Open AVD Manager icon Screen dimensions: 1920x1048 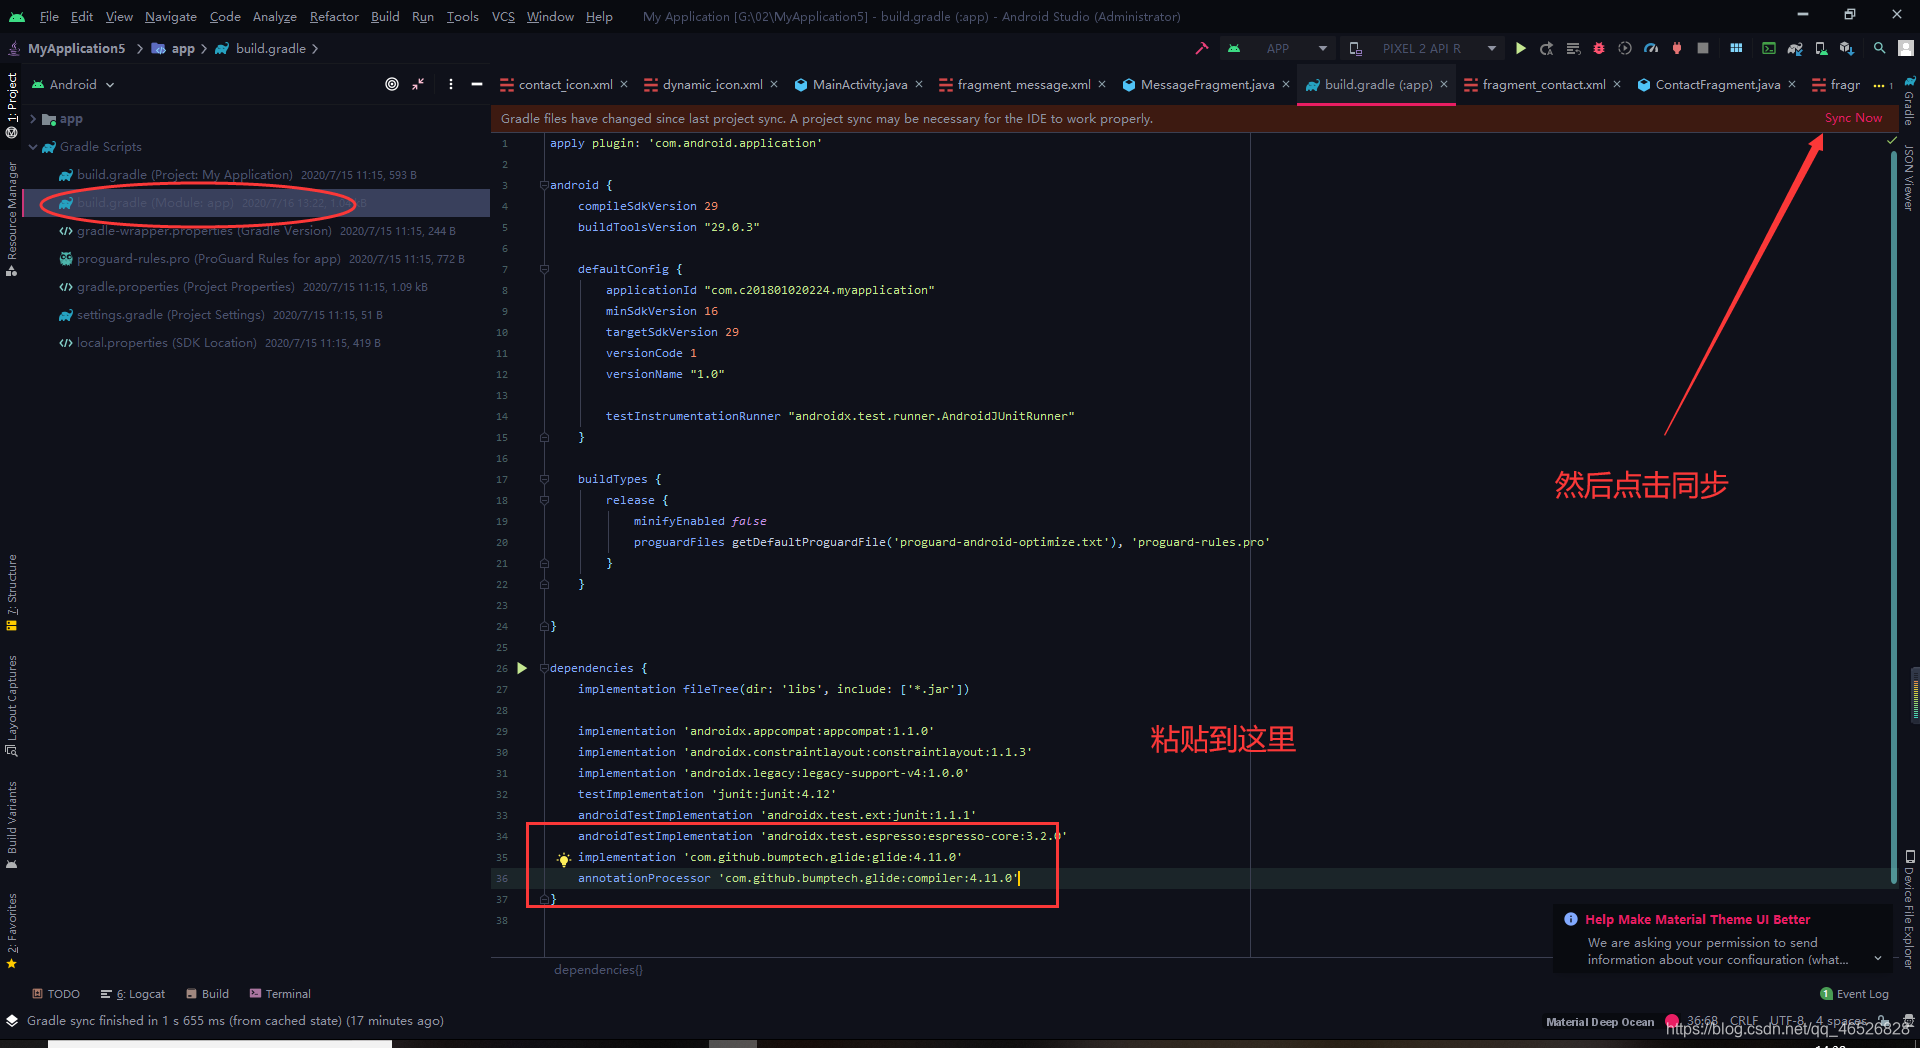tap(1821, 48)
